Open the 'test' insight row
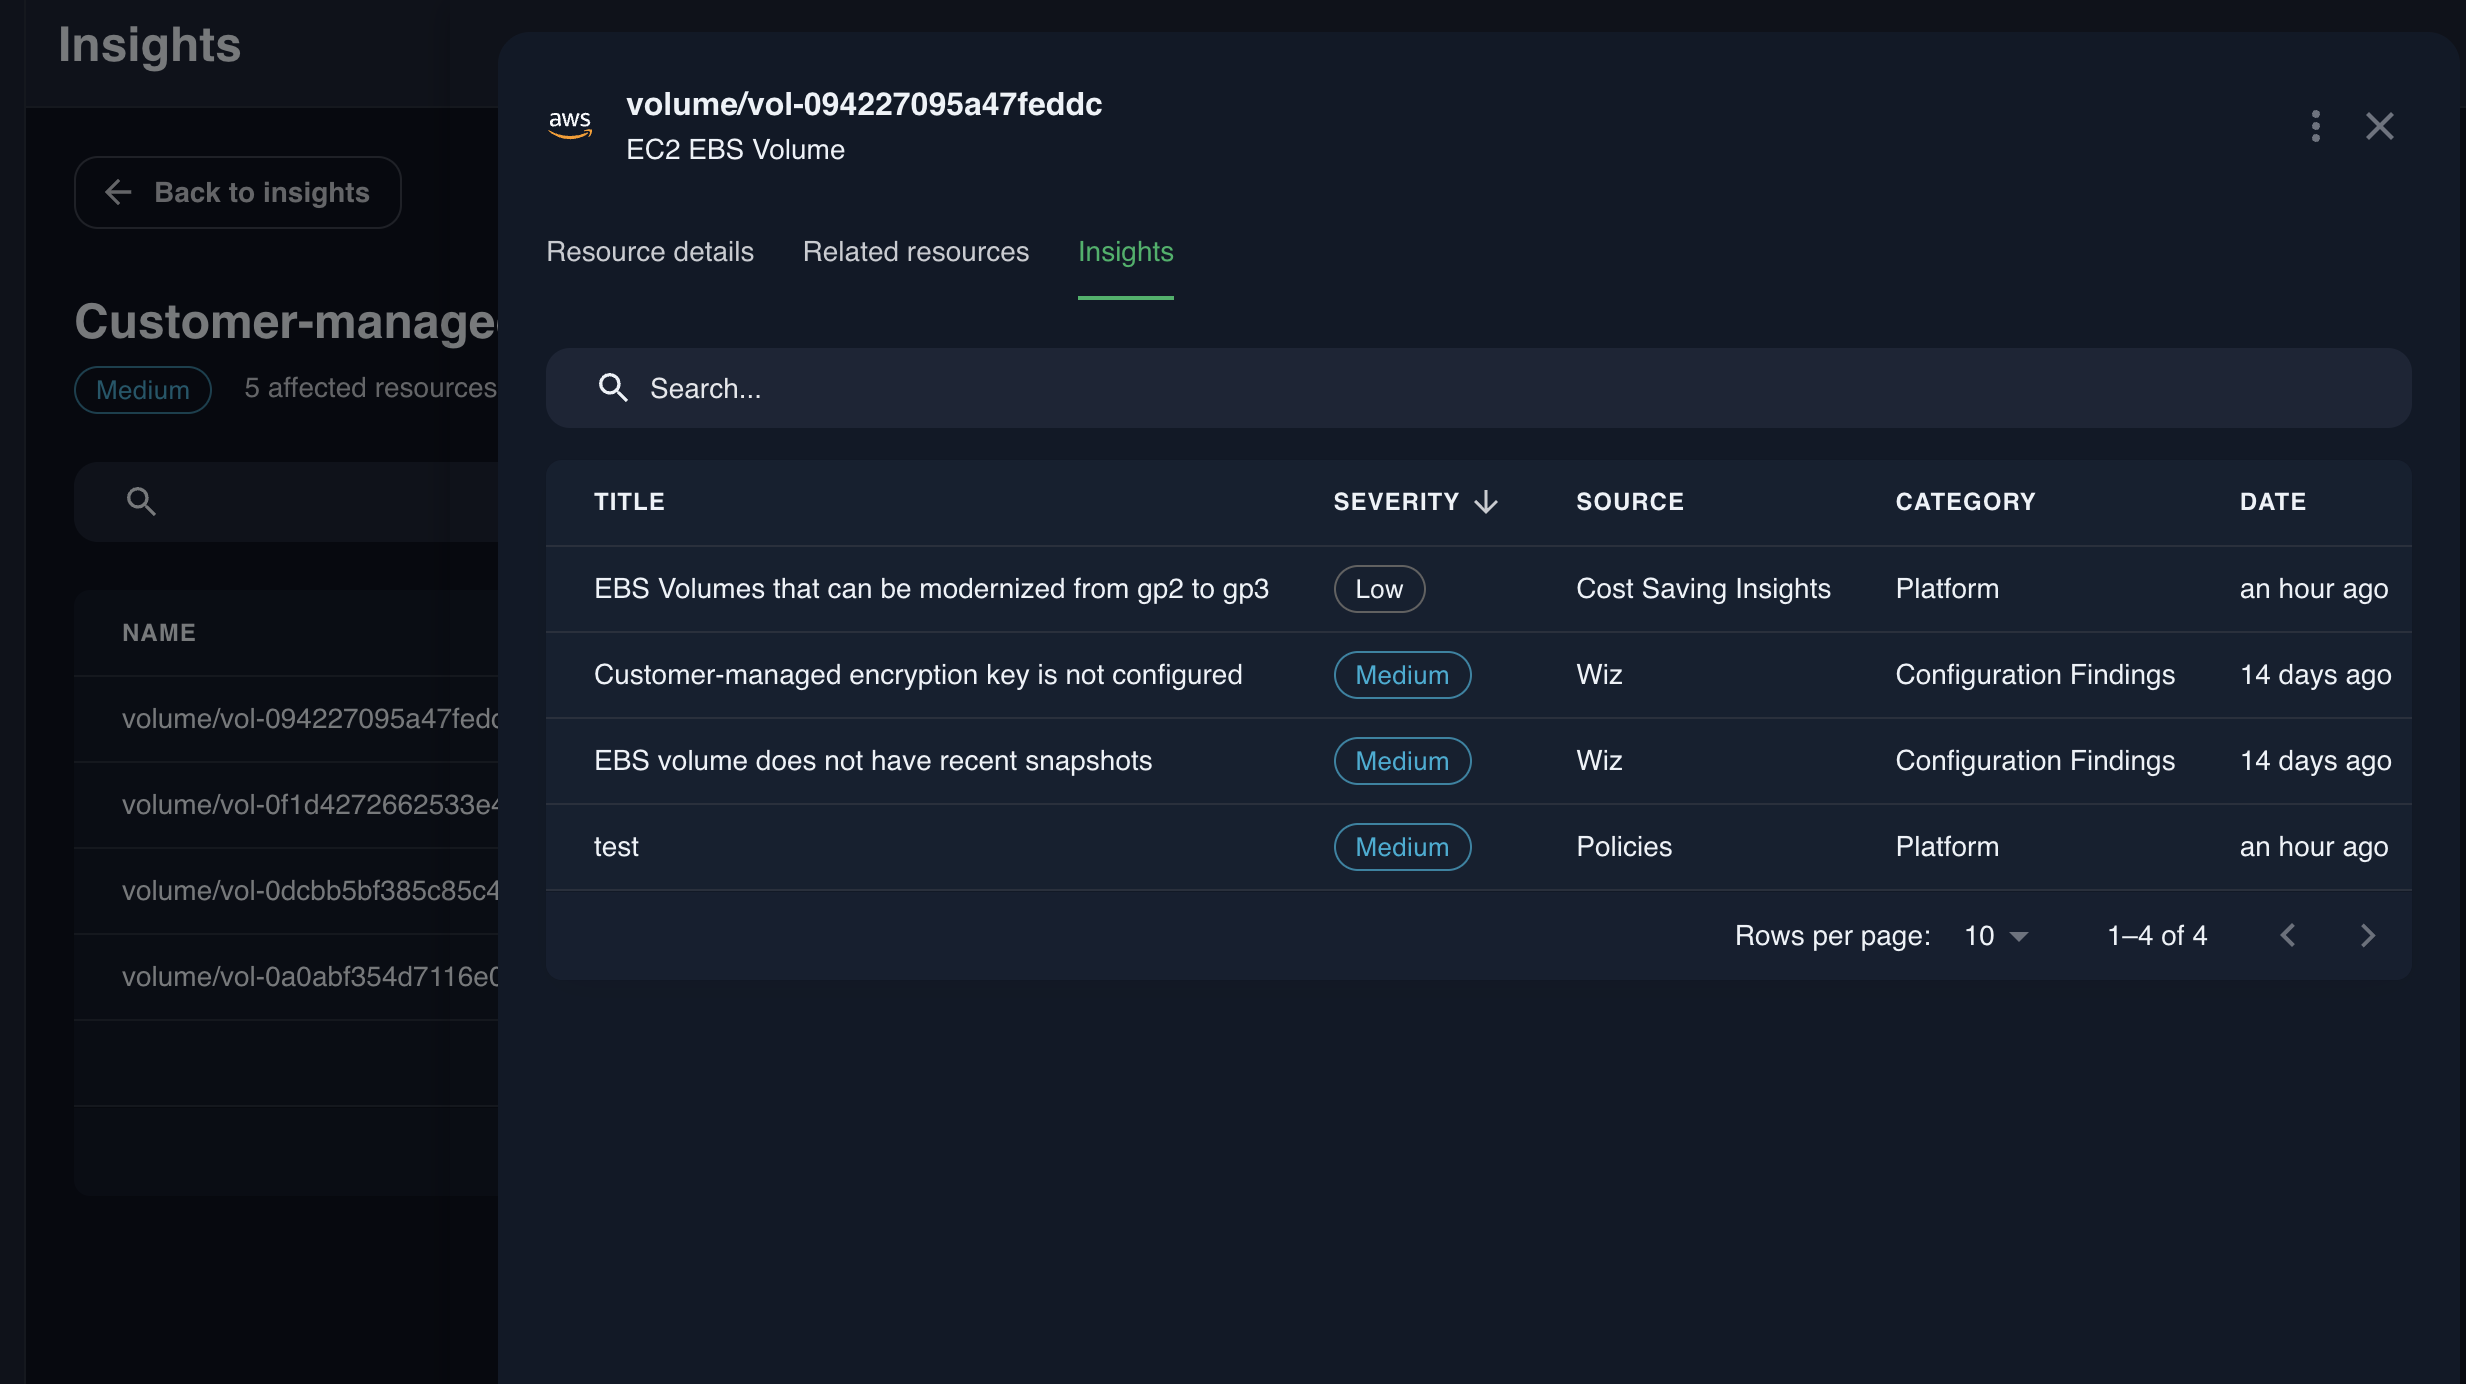The image size is (2466, 1384). [1479, 847]
